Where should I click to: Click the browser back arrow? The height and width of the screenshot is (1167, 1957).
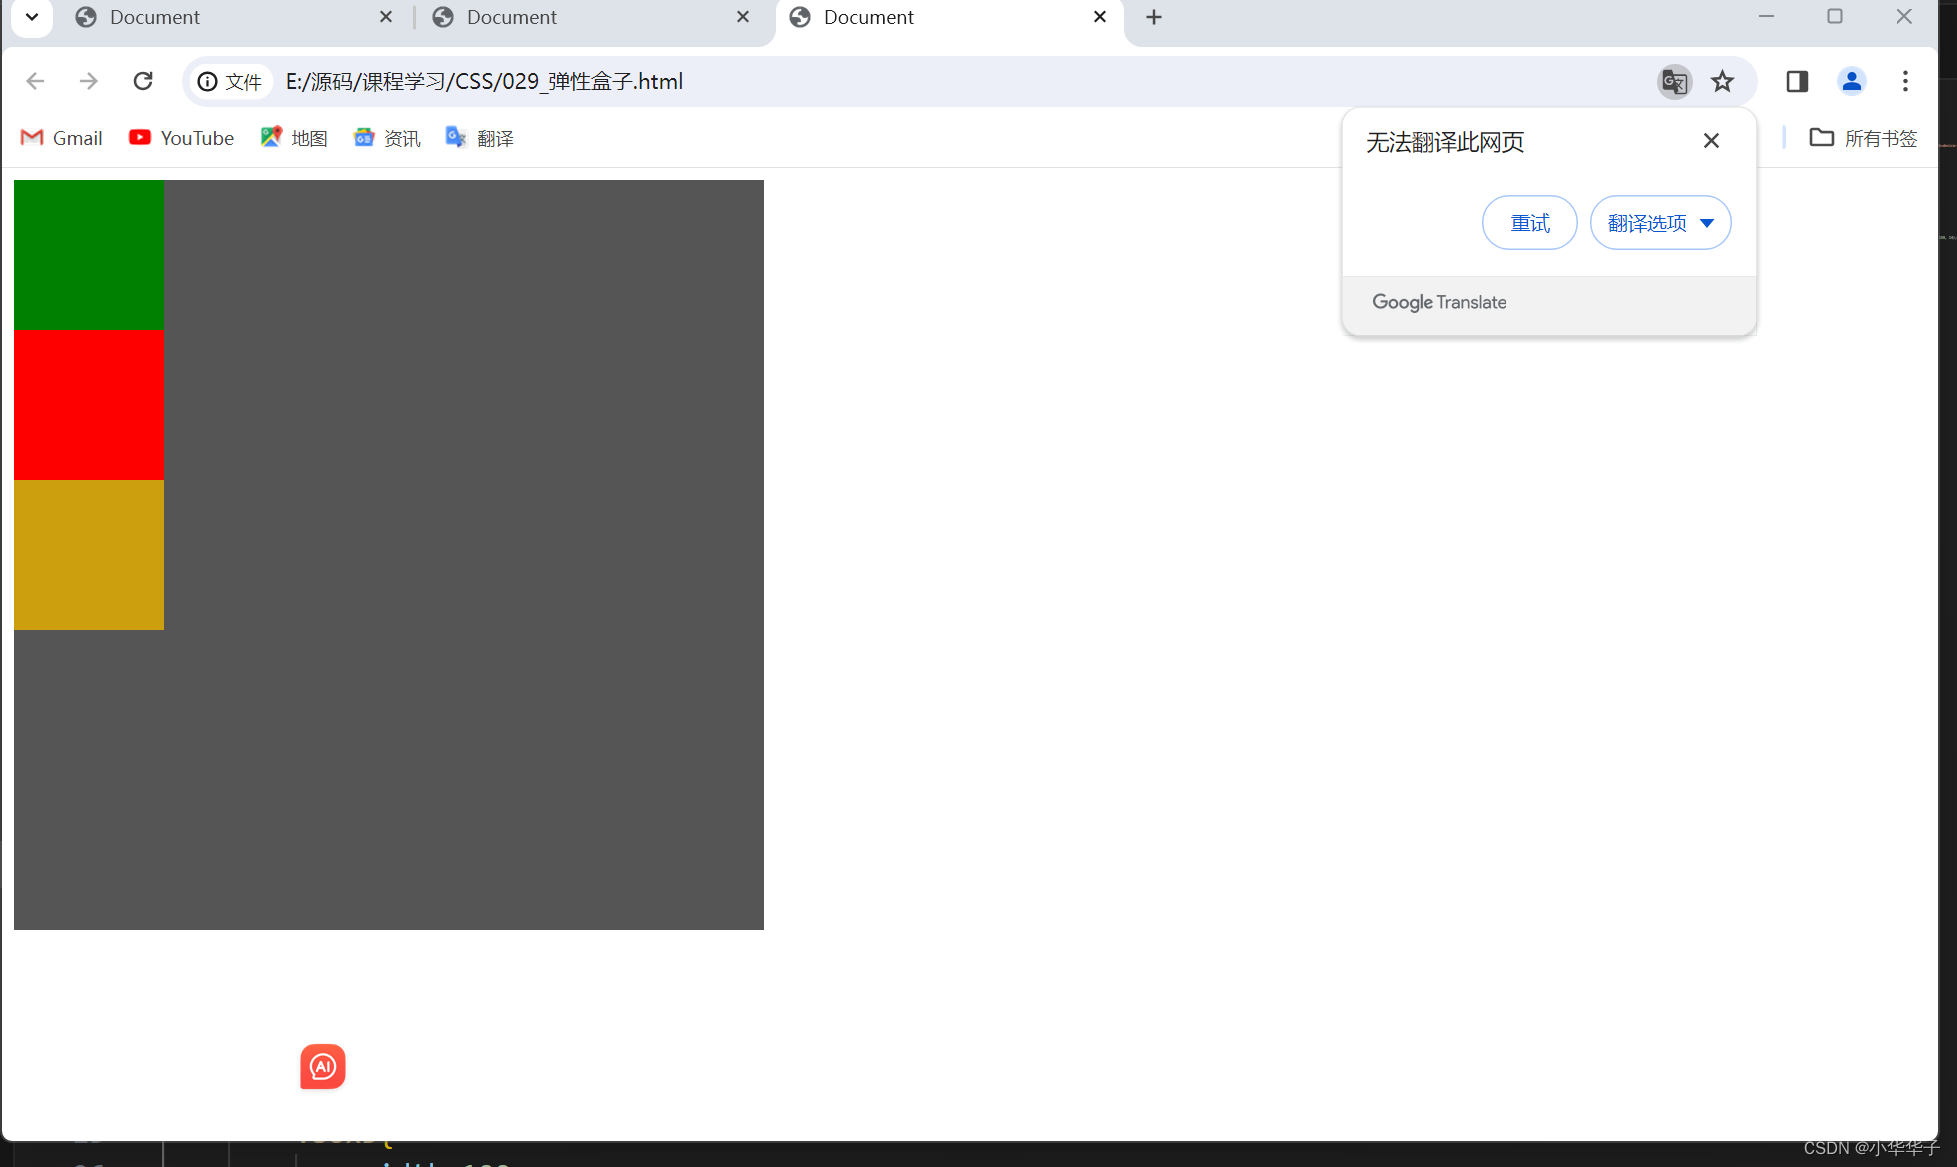tap(35, 81)
